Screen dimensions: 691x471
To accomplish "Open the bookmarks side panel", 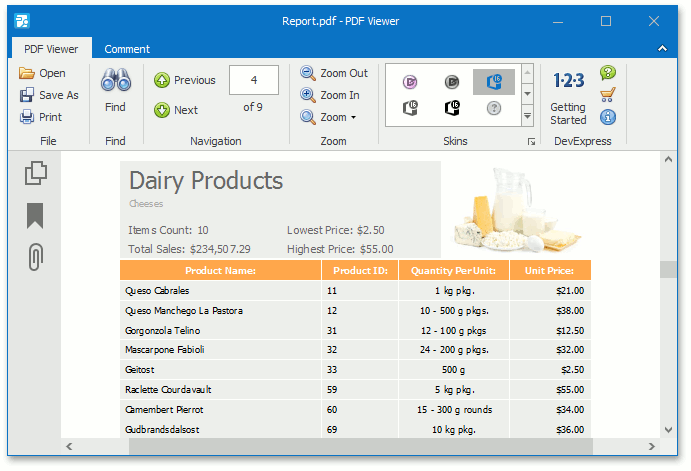I will point(35,215).
